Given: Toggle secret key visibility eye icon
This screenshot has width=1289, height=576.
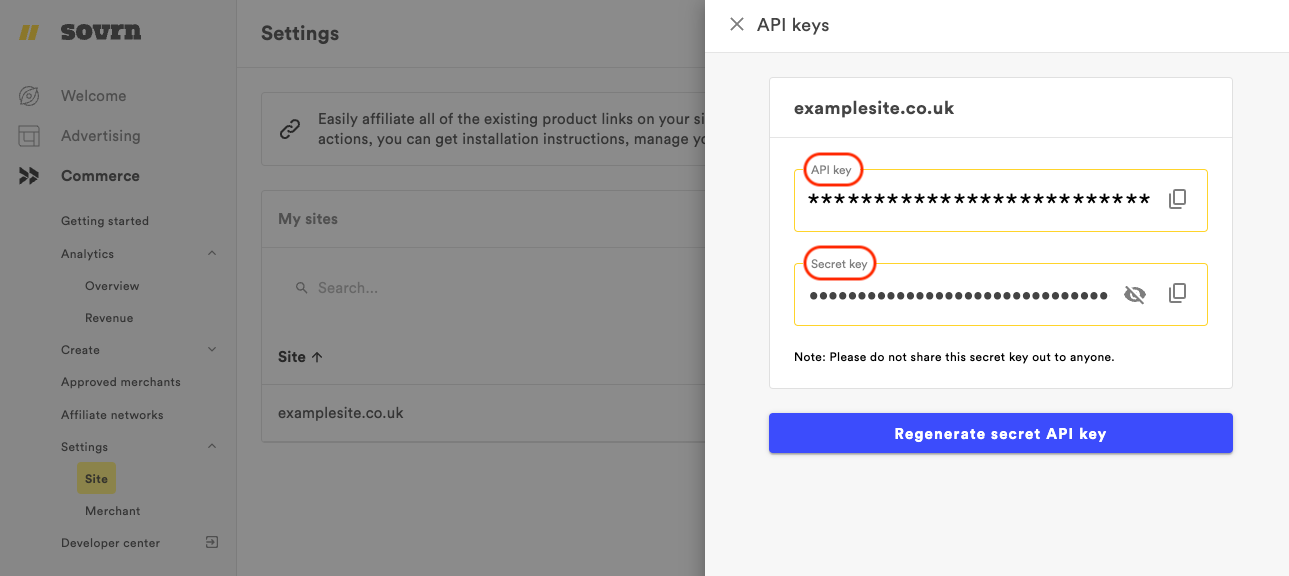Looking at the screenshot, I should (1134, 294).
